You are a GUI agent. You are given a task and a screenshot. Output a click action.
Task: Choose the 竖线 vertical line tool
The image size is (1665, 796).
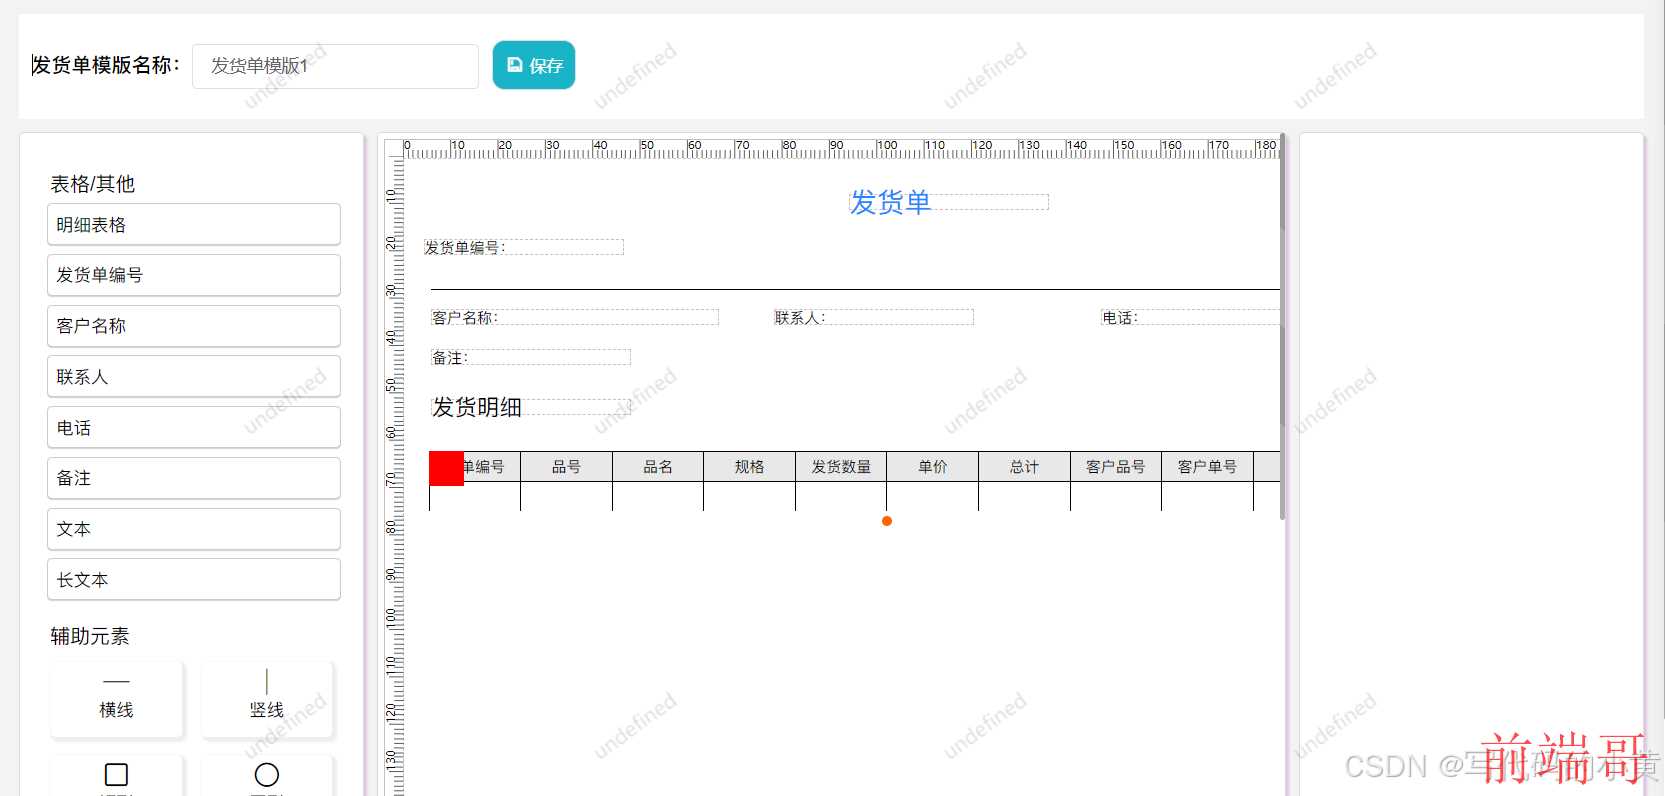[267, 699]
